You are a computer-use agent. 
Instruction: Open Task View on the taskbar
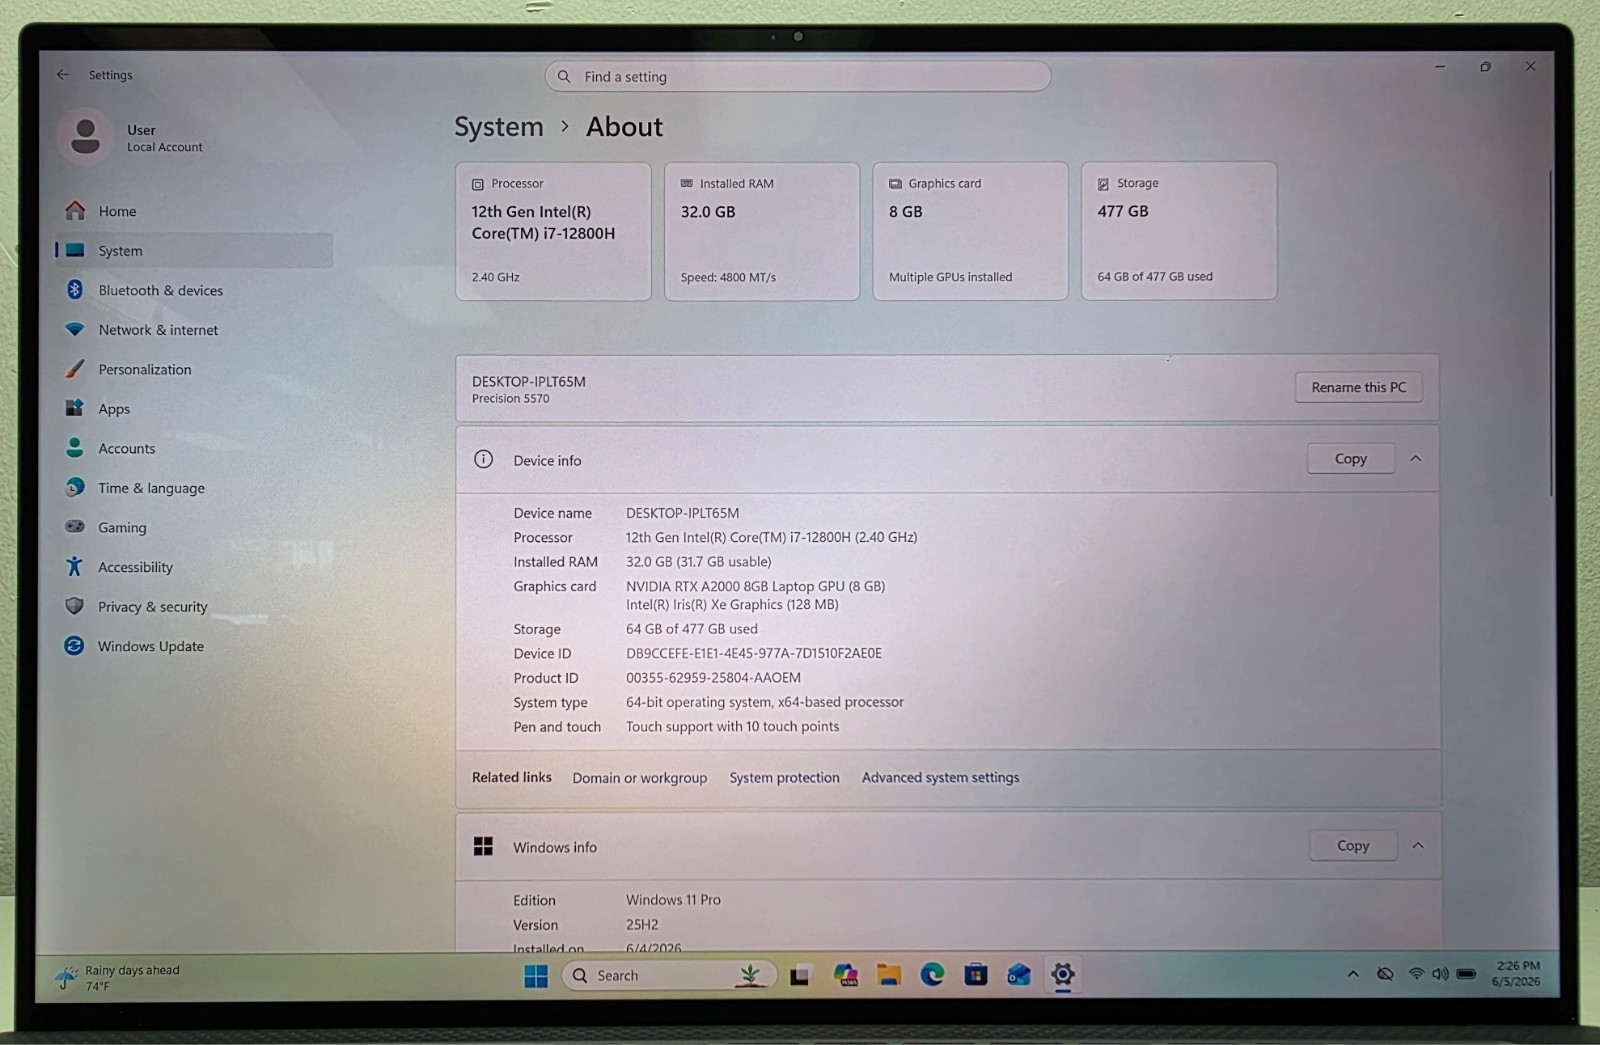click(800, 976)
